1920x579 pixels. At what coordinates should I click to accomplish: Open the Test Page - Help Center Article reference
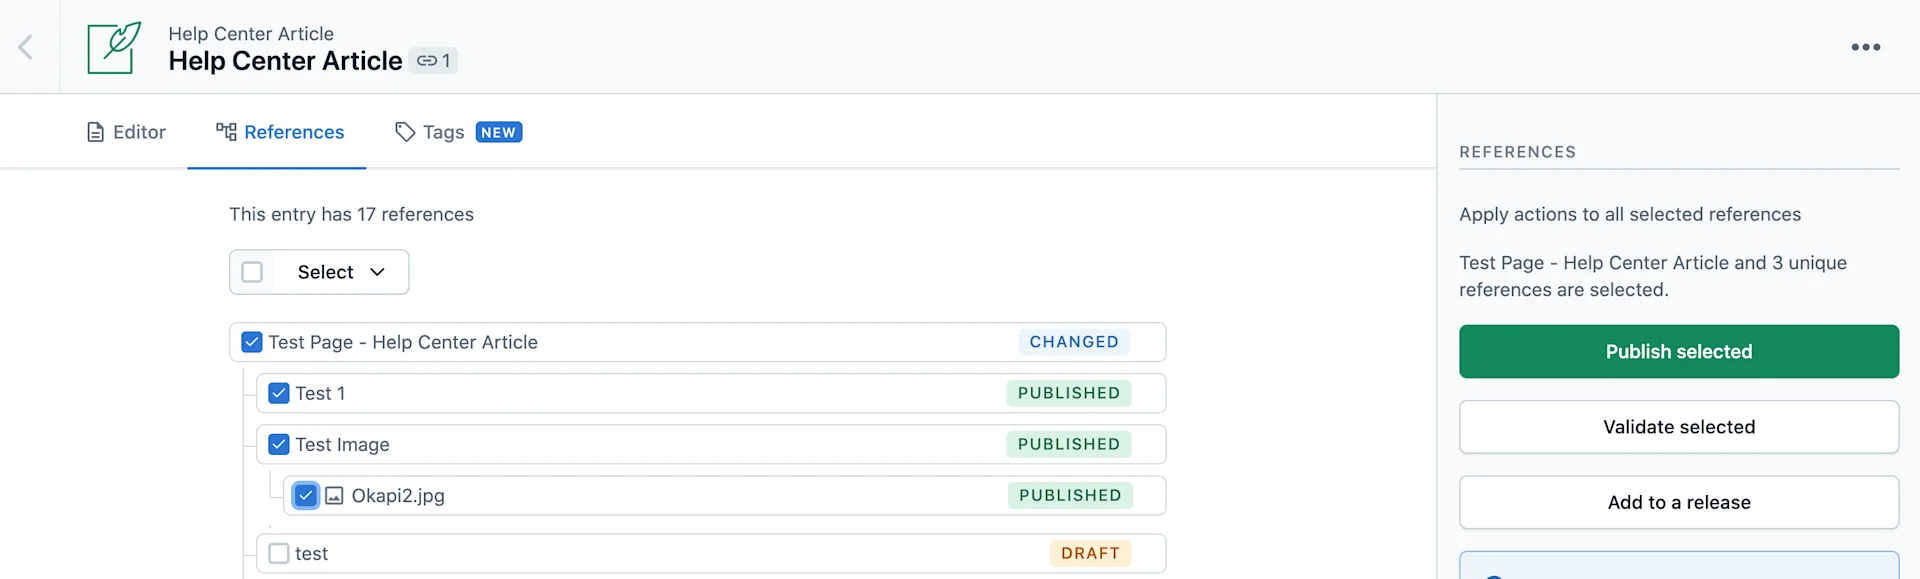697,342
